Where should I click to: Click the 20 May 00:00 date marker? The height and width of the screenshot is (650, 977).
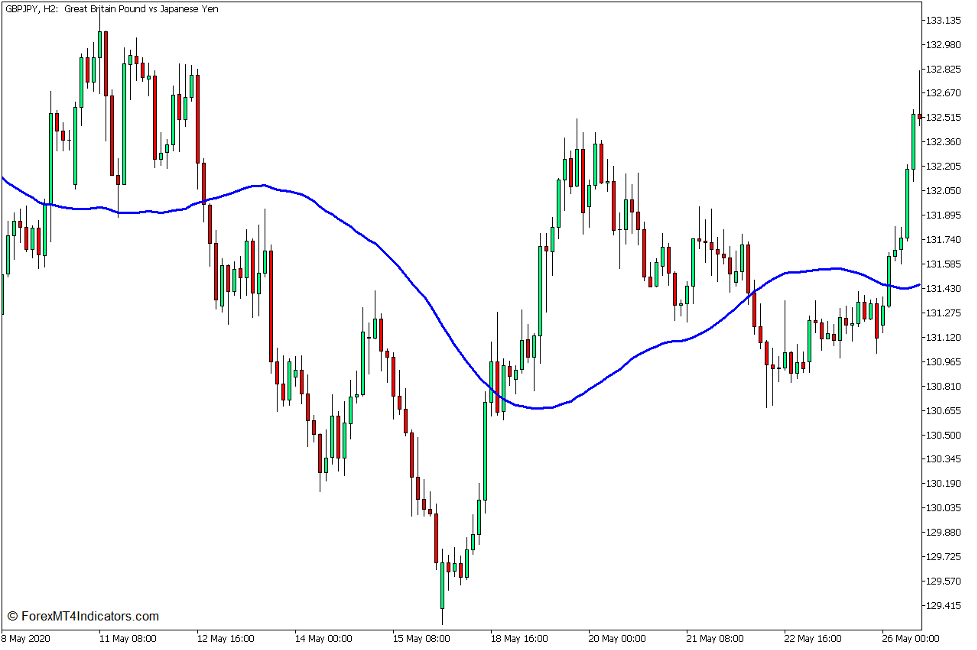617,638
